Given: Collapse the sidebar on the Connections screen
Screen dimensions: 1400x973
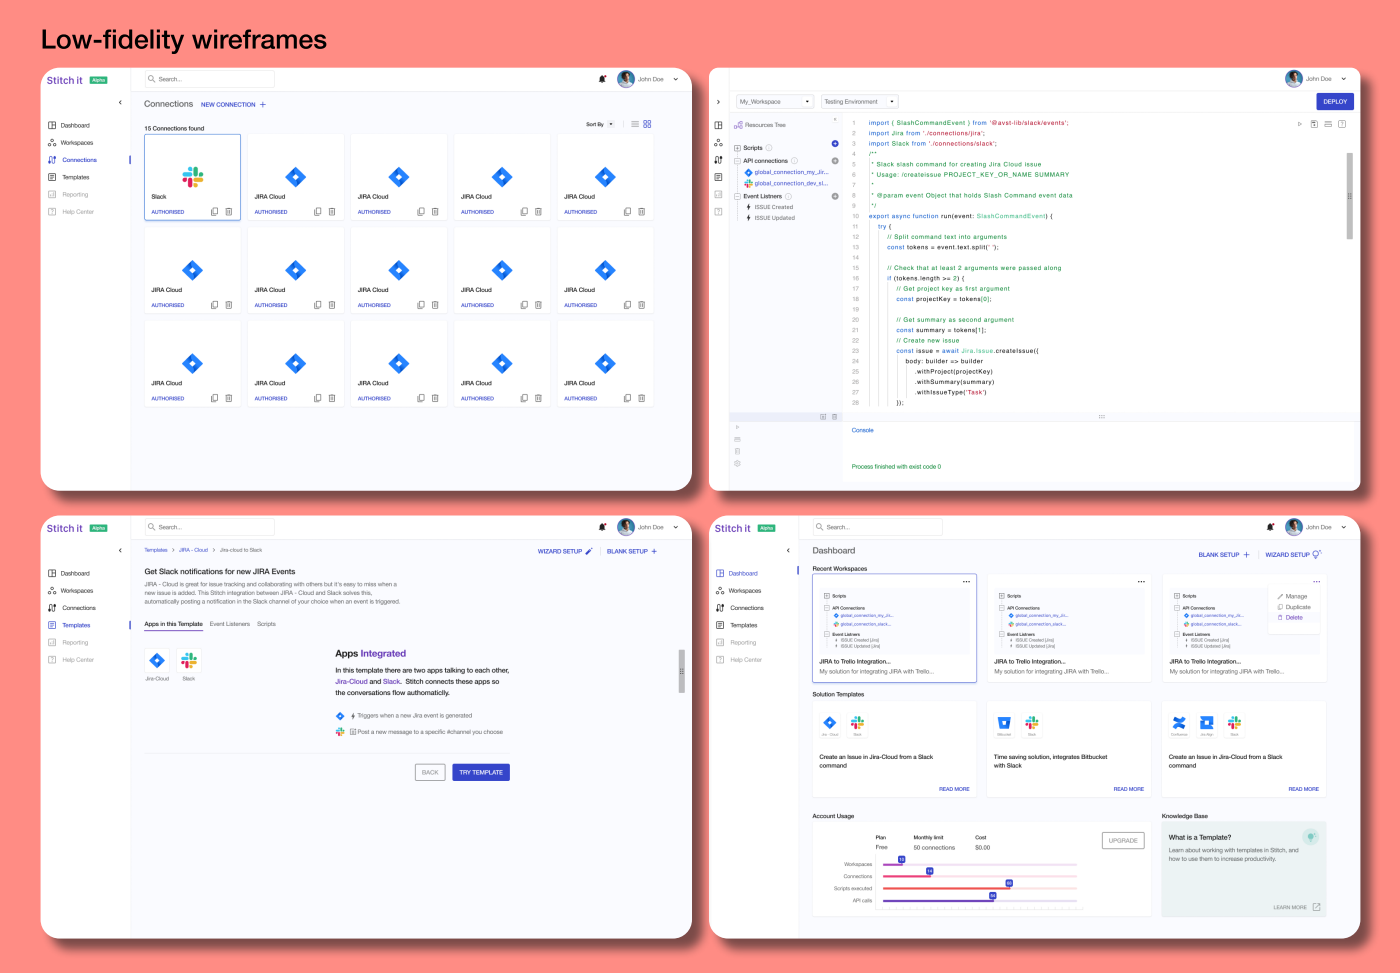Looking at the screenshot, I should pyautogui.click(x=120, y=102).
